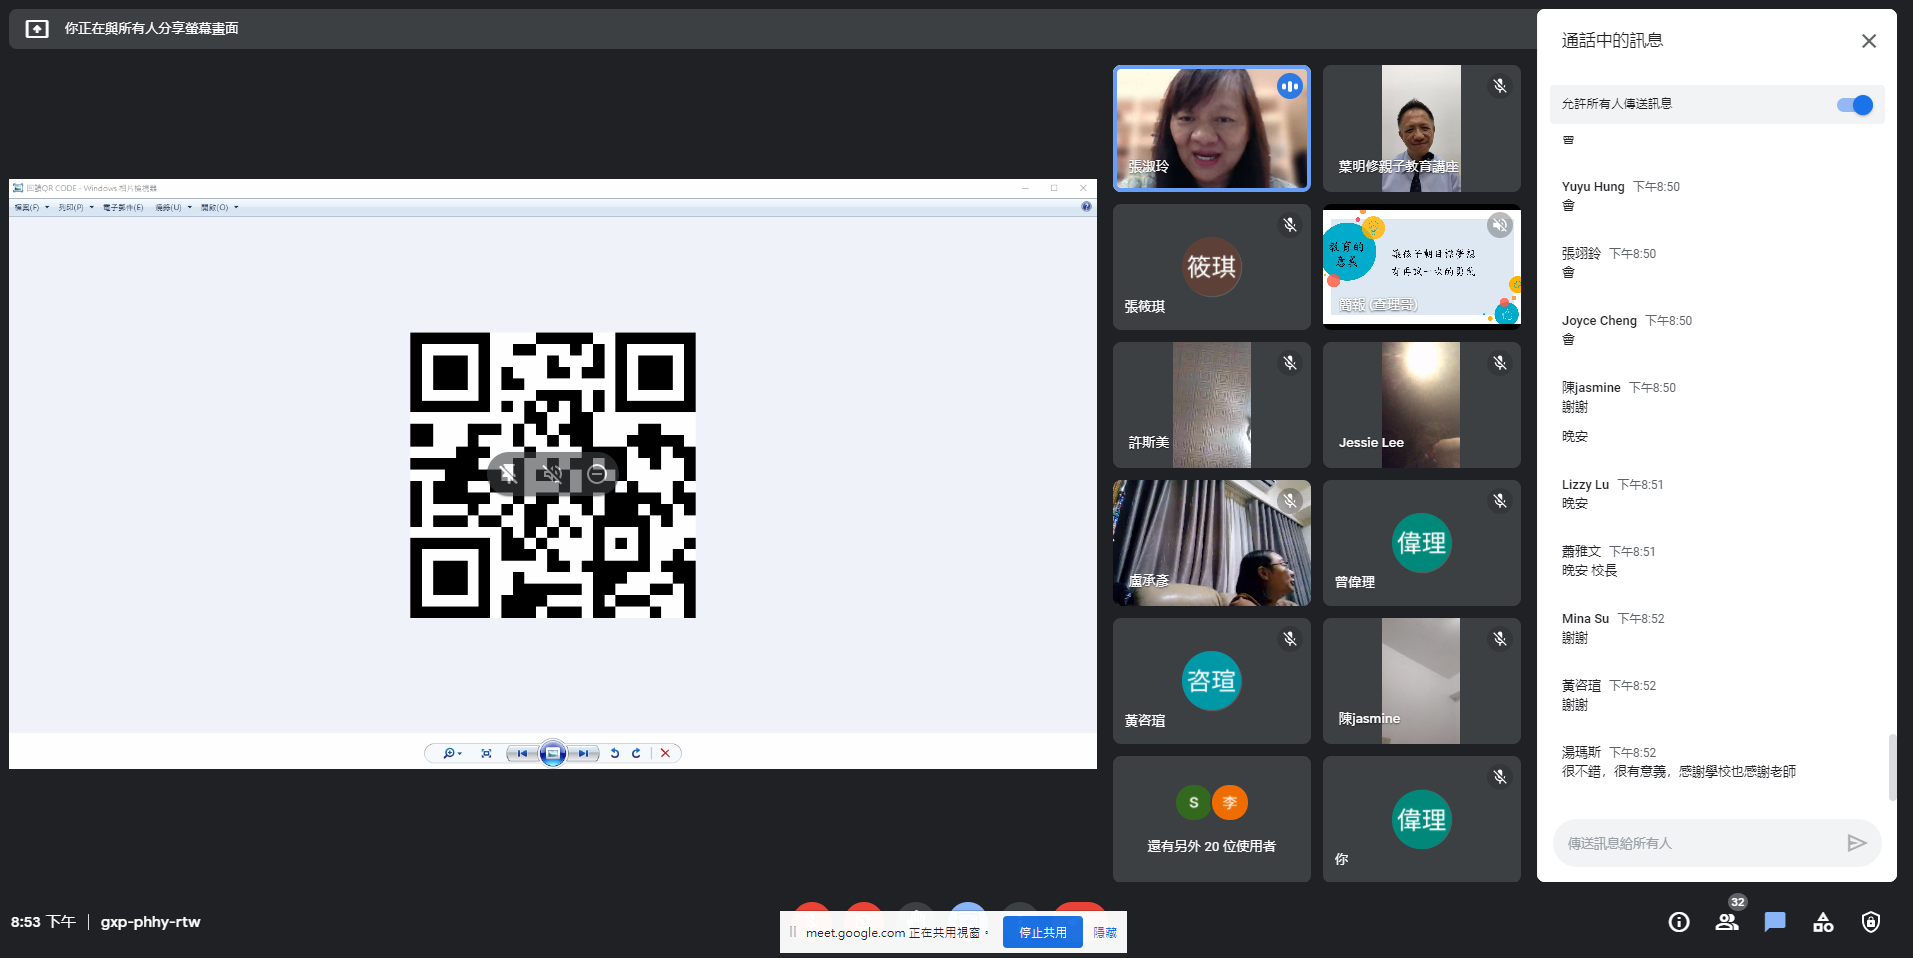The height and width of the screenshot is (958, 1913).
Task: Hide the sharing notification bar
Action: point(1105,932)
